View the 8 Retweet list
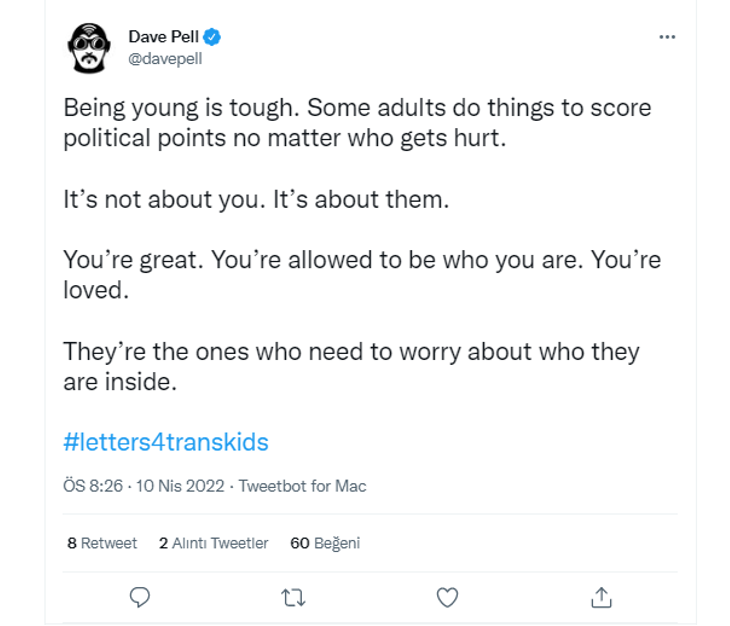 tap(102, 543)
